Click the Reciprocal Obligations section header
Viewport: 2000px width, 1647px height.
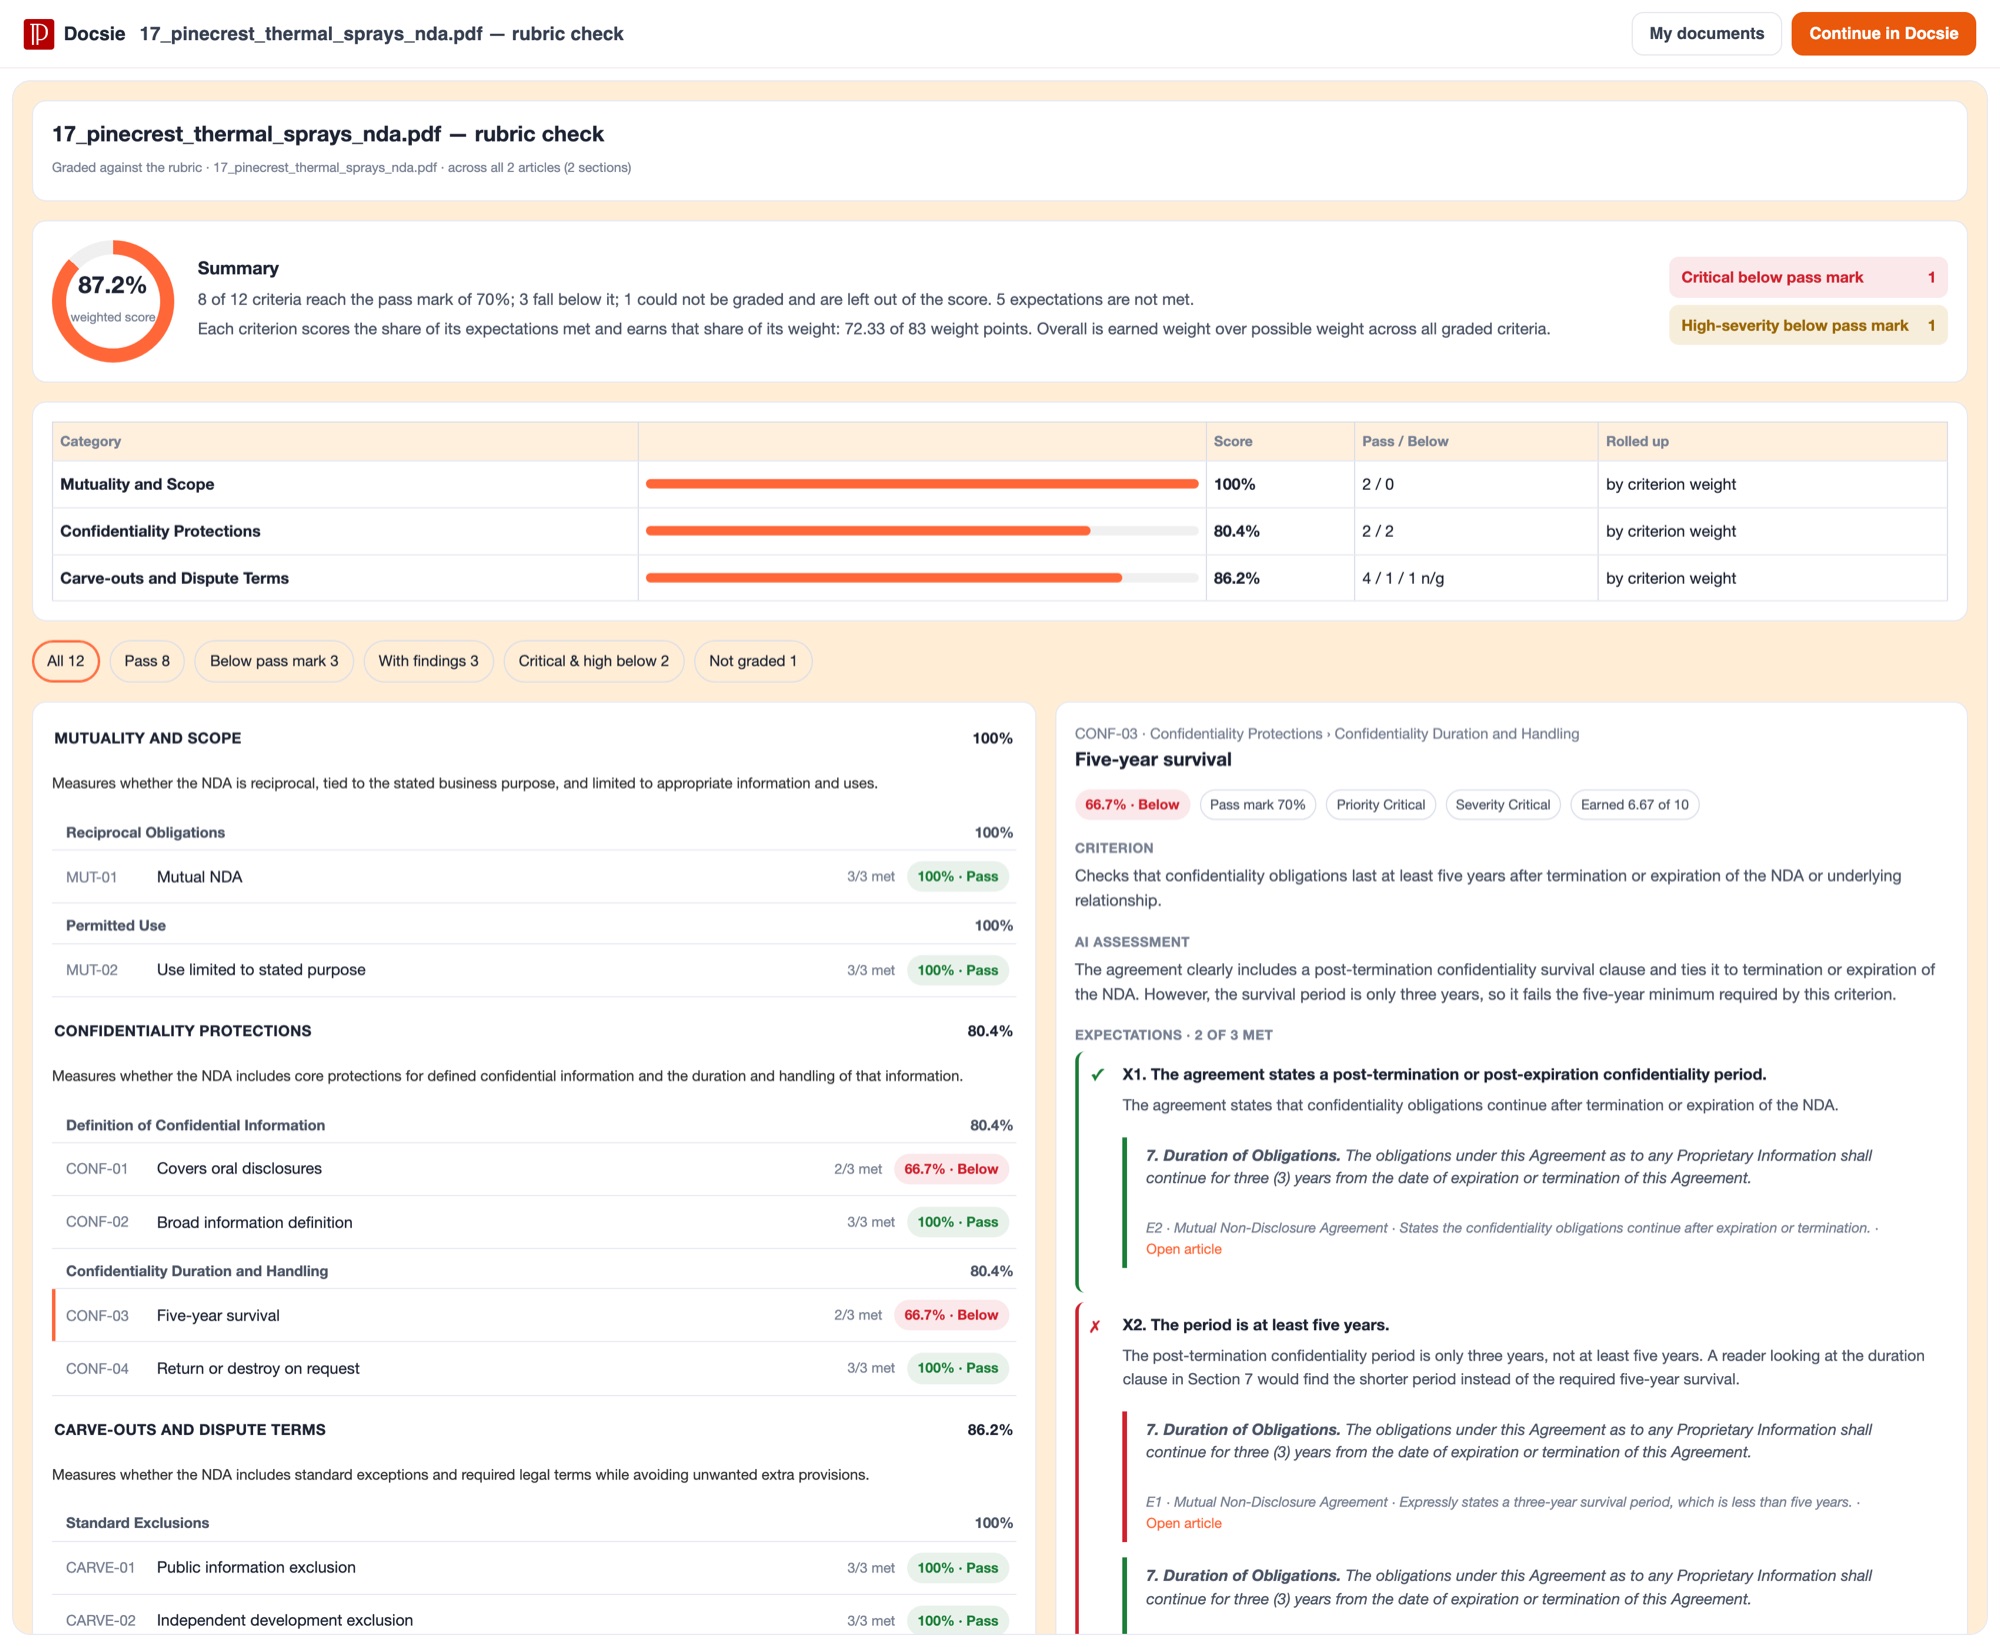point(534,833)
